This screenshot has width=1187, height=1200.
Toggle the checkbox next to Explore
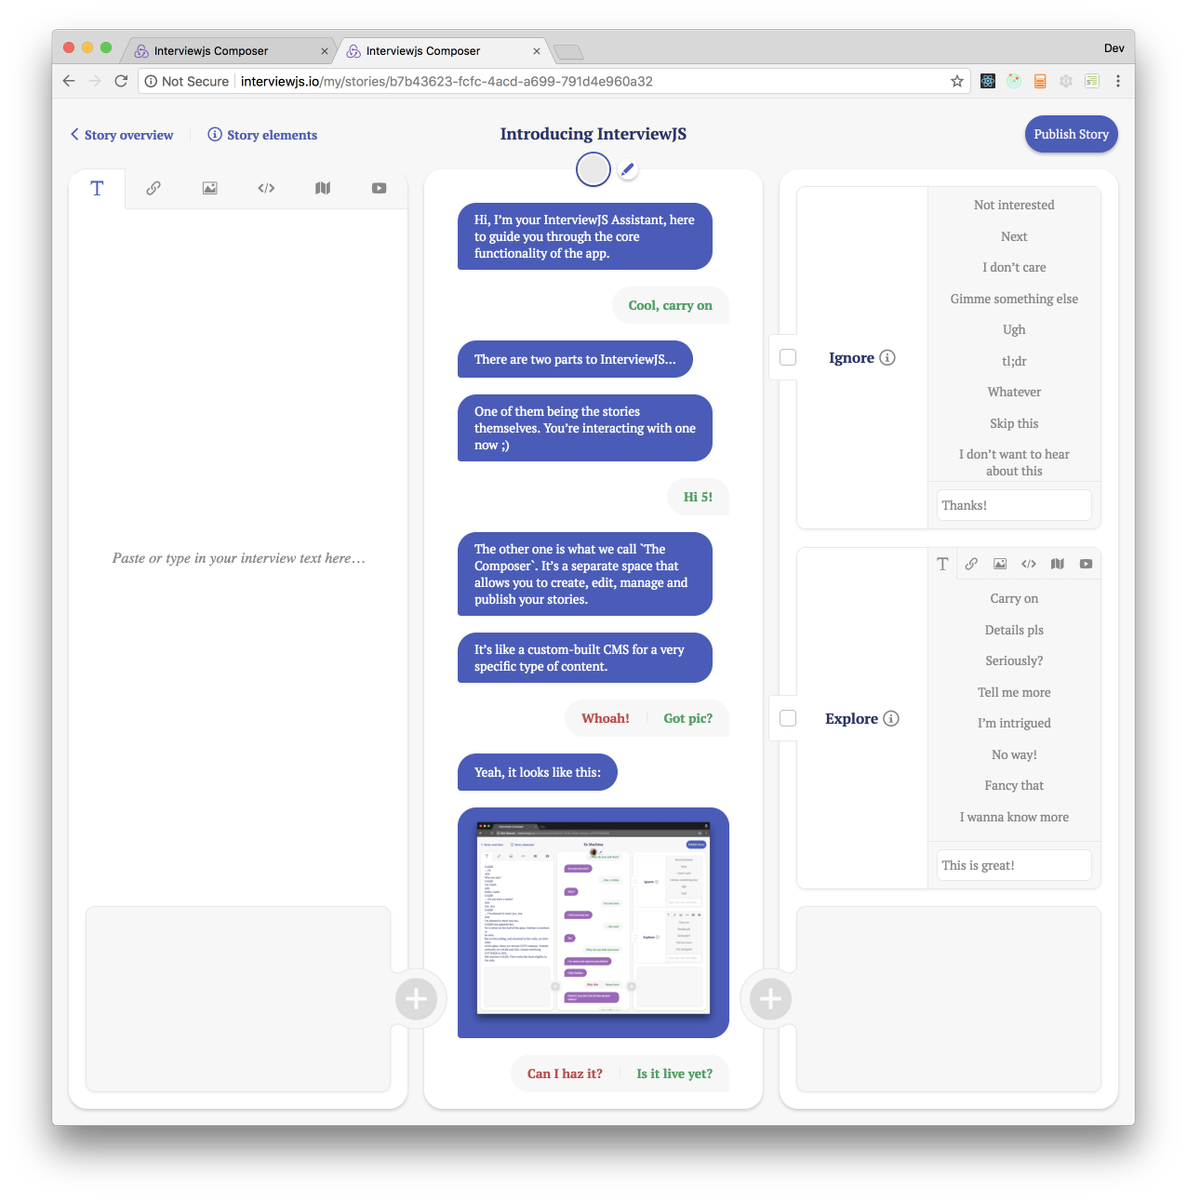[x=787, y=718]
